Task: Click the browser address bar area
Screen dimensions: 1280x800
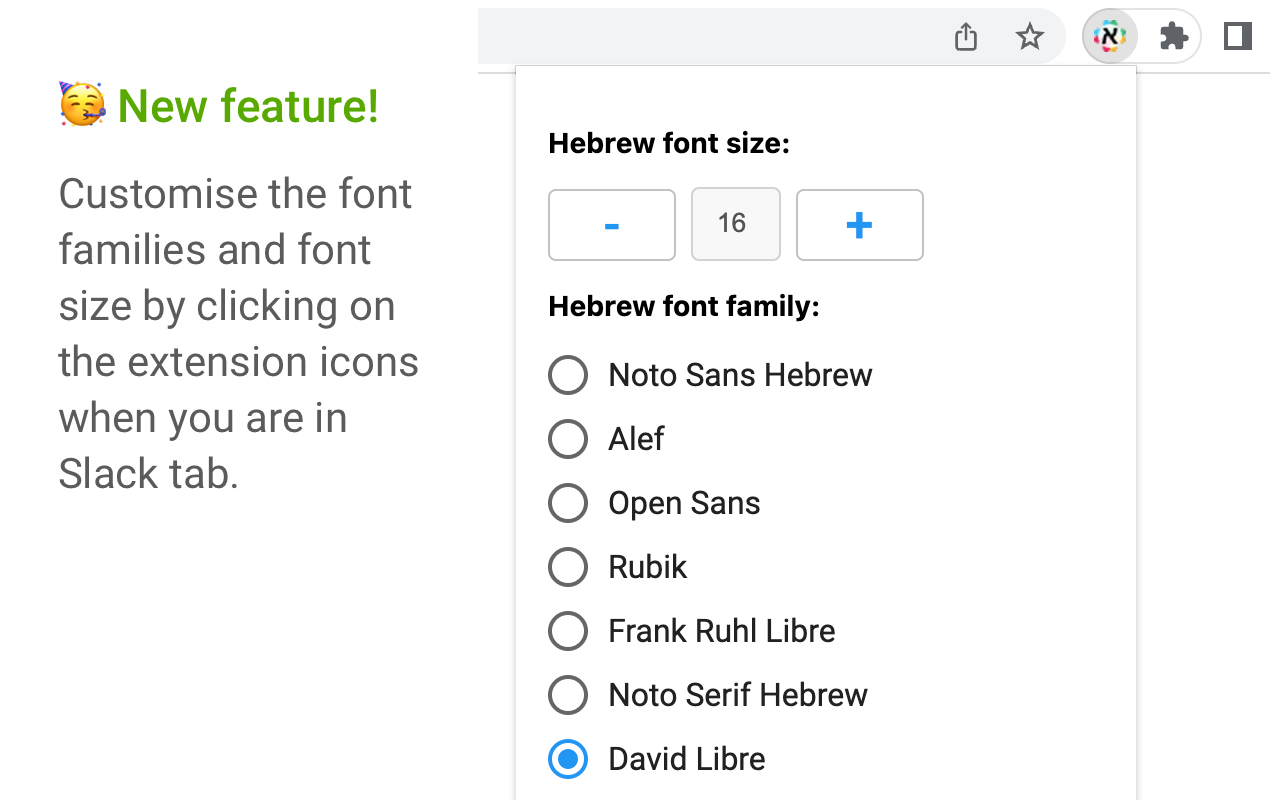Action: tap(700, 36)
